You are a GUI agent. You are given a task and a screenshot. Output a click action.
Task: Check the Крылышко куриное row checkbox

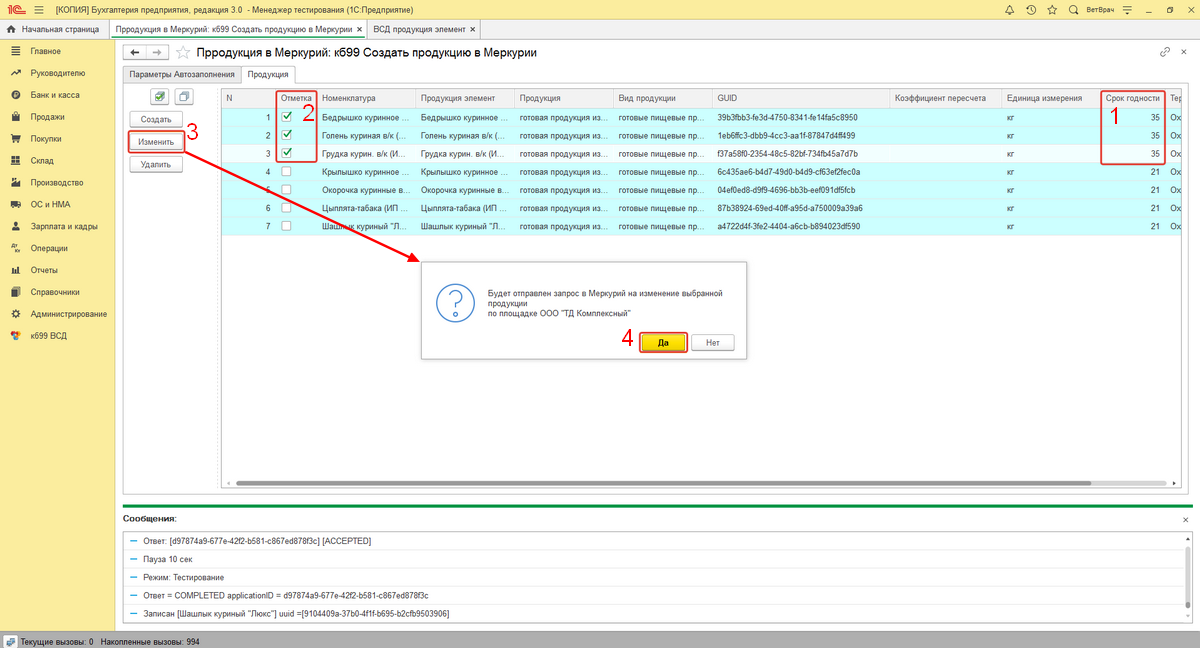pyautogui.click(x=287, y=172)
